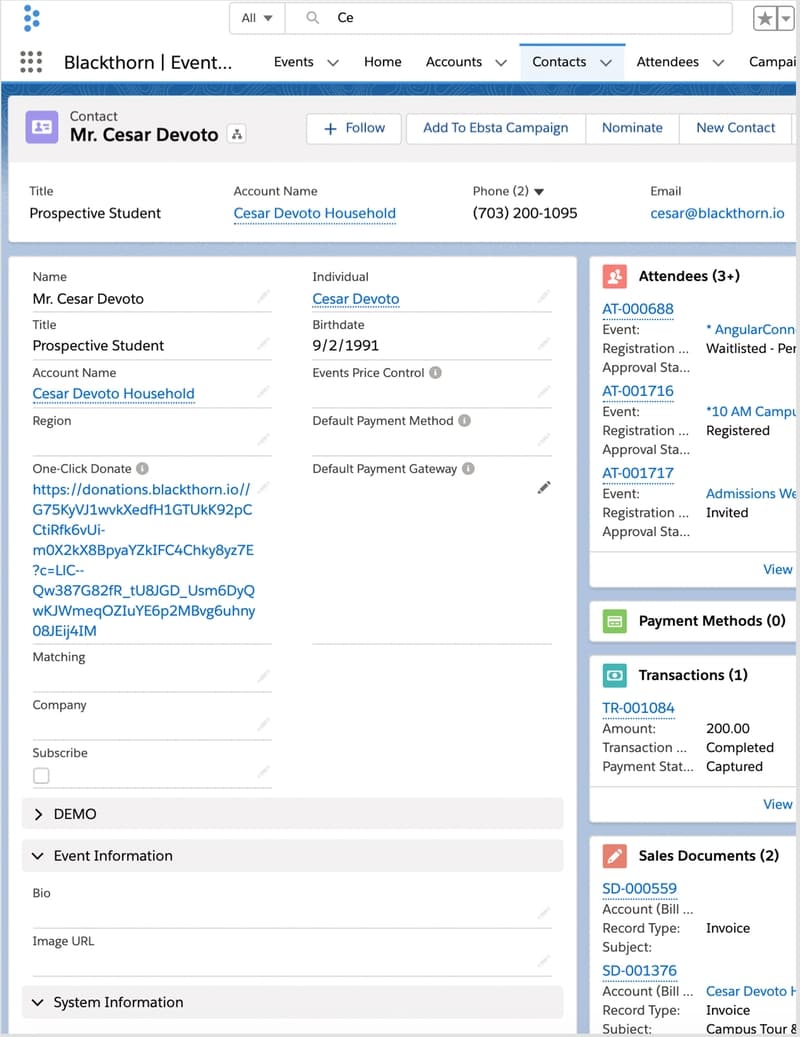Click the Blackthorn logo icon
The height and width of the screenshot is (1037, 800).
[31, 18]
